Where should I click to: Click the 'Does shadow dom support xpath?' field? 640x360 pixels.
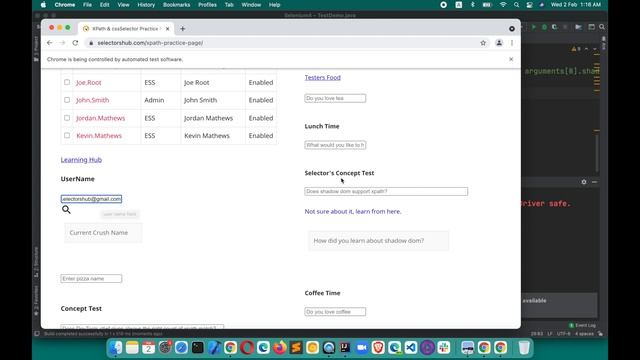coord(386,191)
